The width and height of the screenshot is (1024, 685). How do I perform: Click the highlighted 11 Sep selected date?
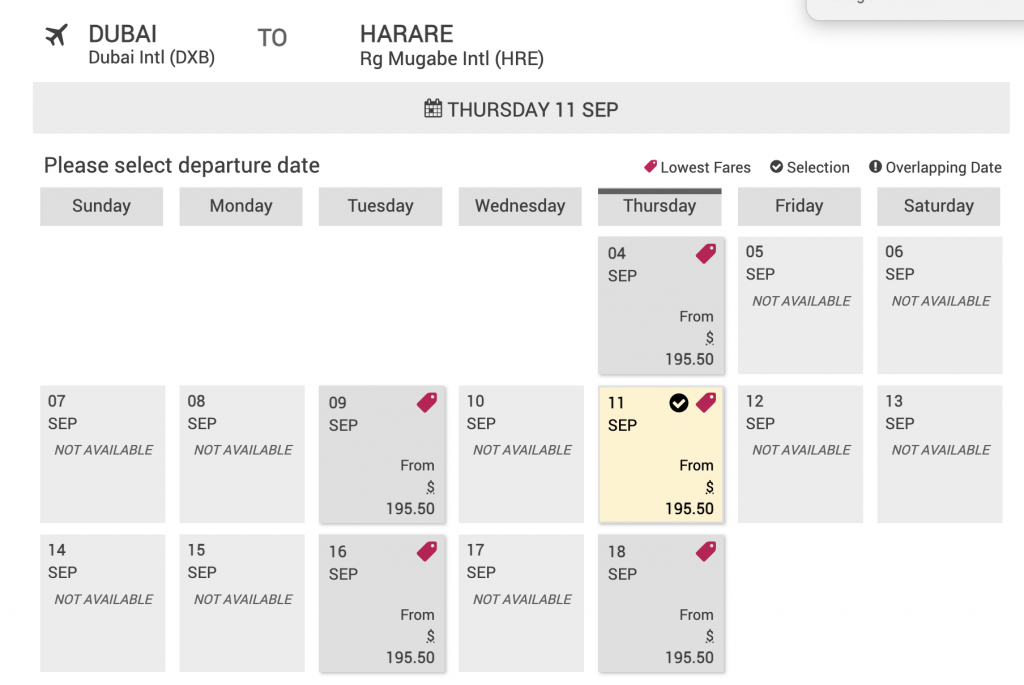(x=660, y=455)
